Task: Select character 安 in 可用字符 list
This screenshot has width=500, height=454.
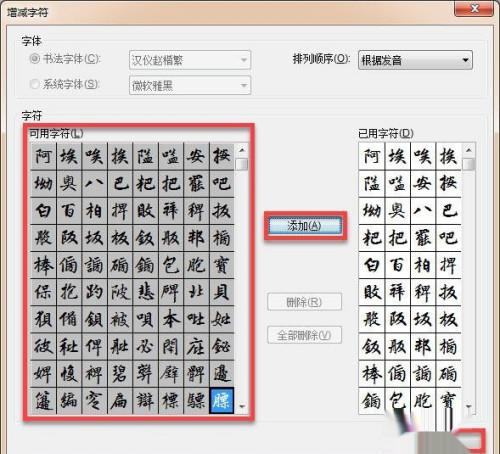Action: [196, 156]
